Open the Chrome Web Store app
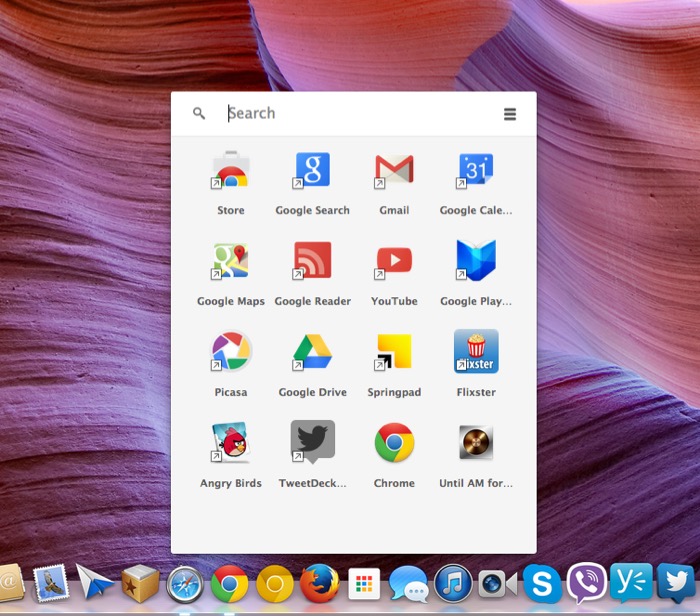Viewport: 700px width, 616px height. [231, 170]
